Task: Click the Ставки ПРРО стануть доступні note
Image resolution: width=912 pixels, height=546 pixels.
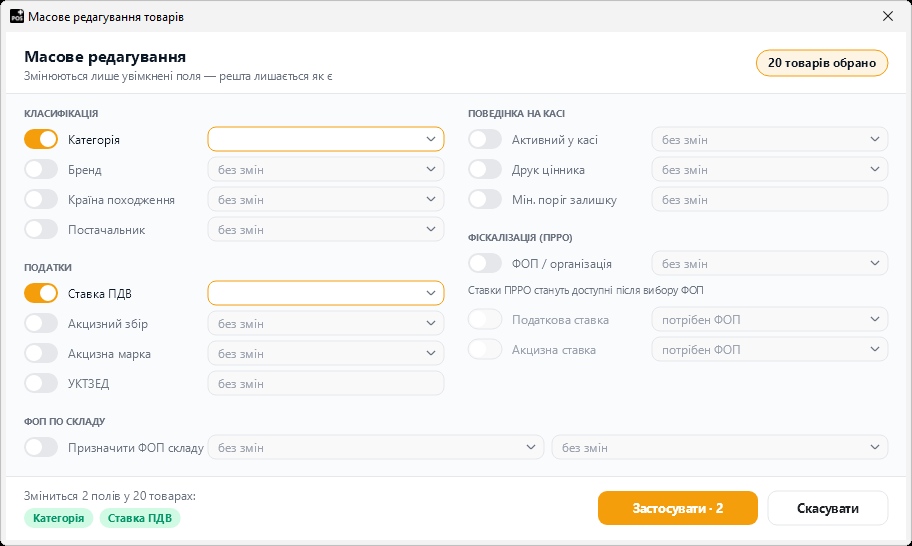Action: [586, 290]
